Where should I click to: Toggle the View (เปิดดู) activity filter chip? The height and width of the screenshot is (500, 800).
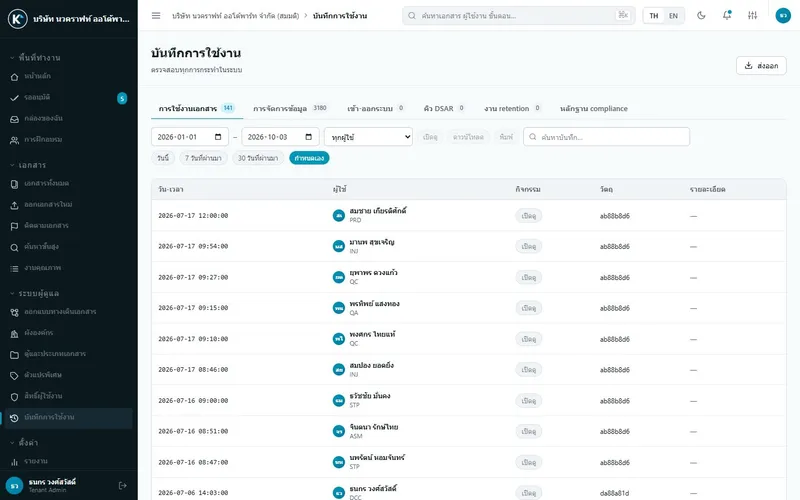pyautogui.click(x=430, y=137)
